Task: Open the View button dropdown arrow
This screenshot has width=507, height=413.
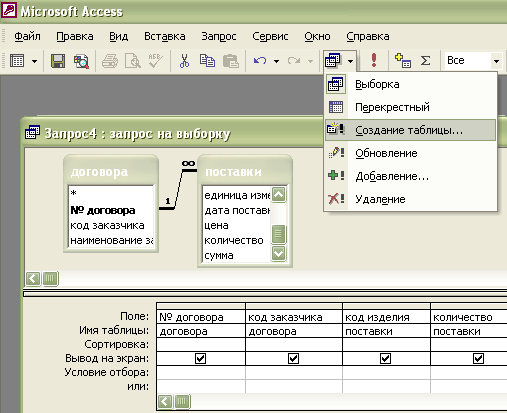Action: (34, 61)
